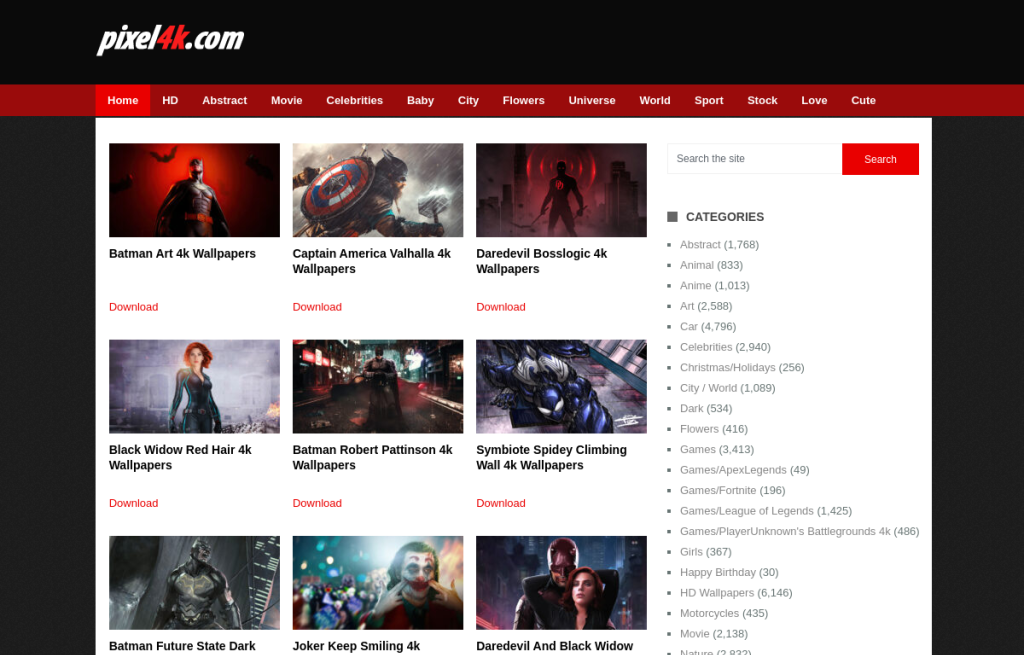Open the Captain America Valhalla thumbnail
1024x655 pixels.
(377, 190)
